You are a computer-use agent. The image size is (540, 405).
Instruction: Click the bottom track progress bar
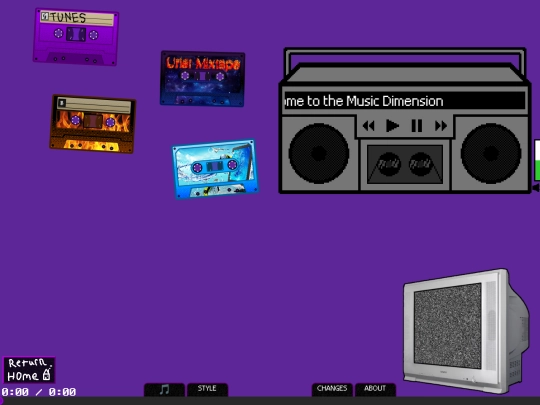270,401
